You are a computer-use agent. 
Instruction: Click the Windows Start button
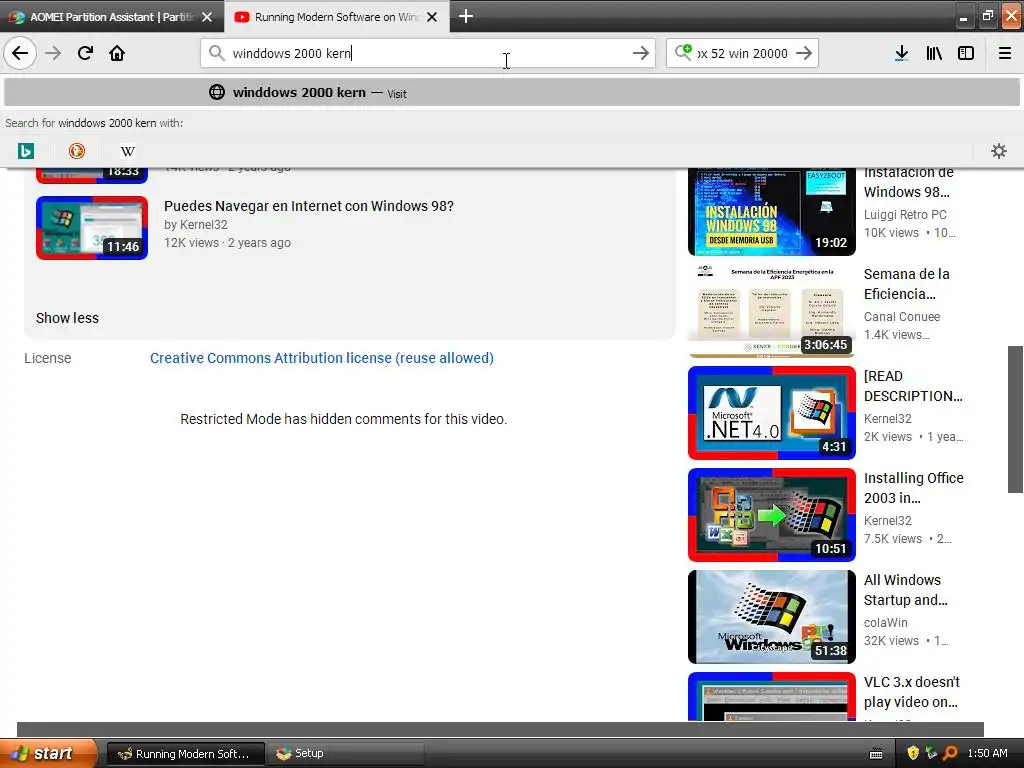click(48, 753)
